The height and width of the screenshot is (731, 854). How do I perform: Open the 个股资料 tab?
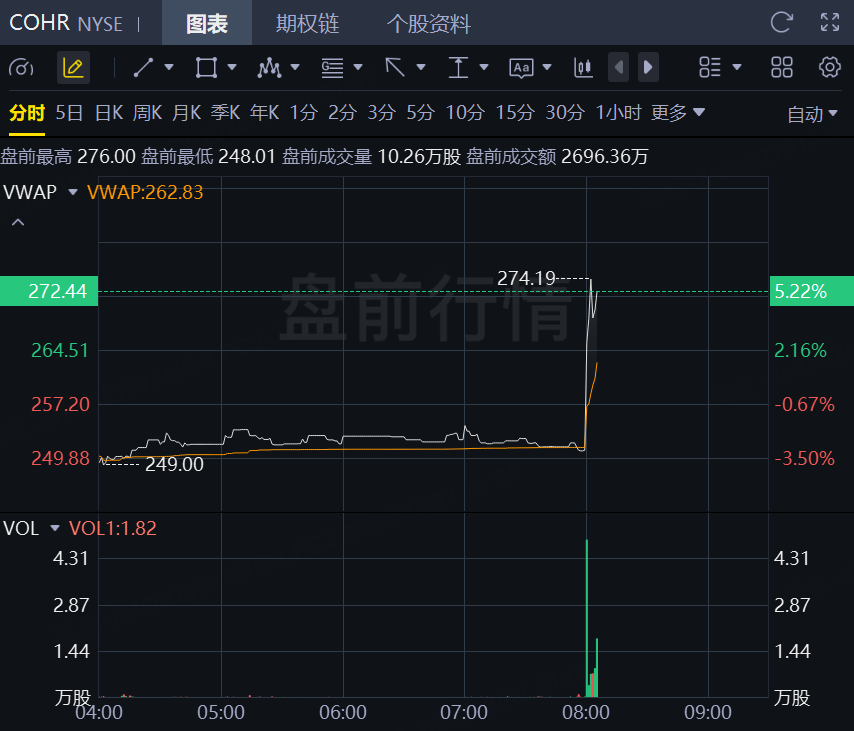tap(429, 23)
